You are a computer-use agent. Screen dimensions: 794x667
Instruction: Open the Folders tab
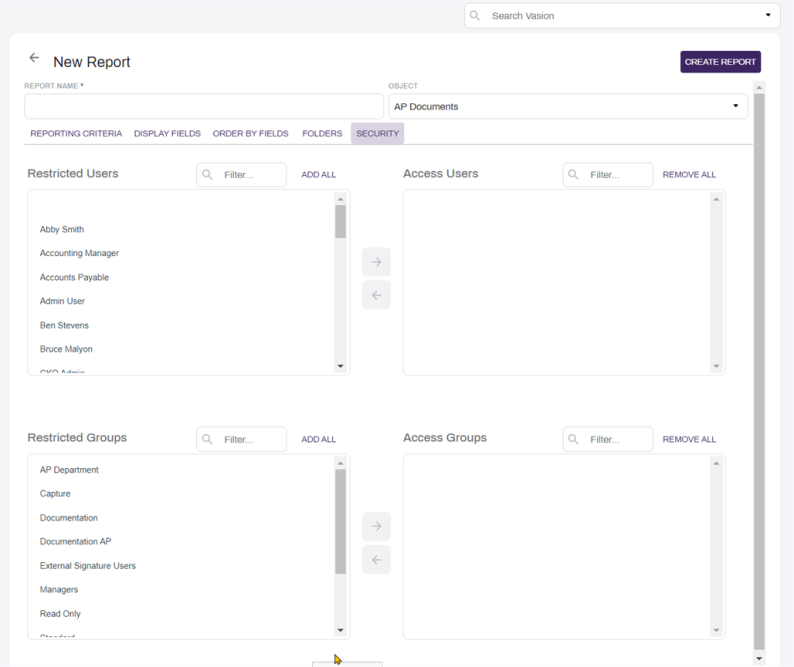pyautogui.click(x=322, y=133)
